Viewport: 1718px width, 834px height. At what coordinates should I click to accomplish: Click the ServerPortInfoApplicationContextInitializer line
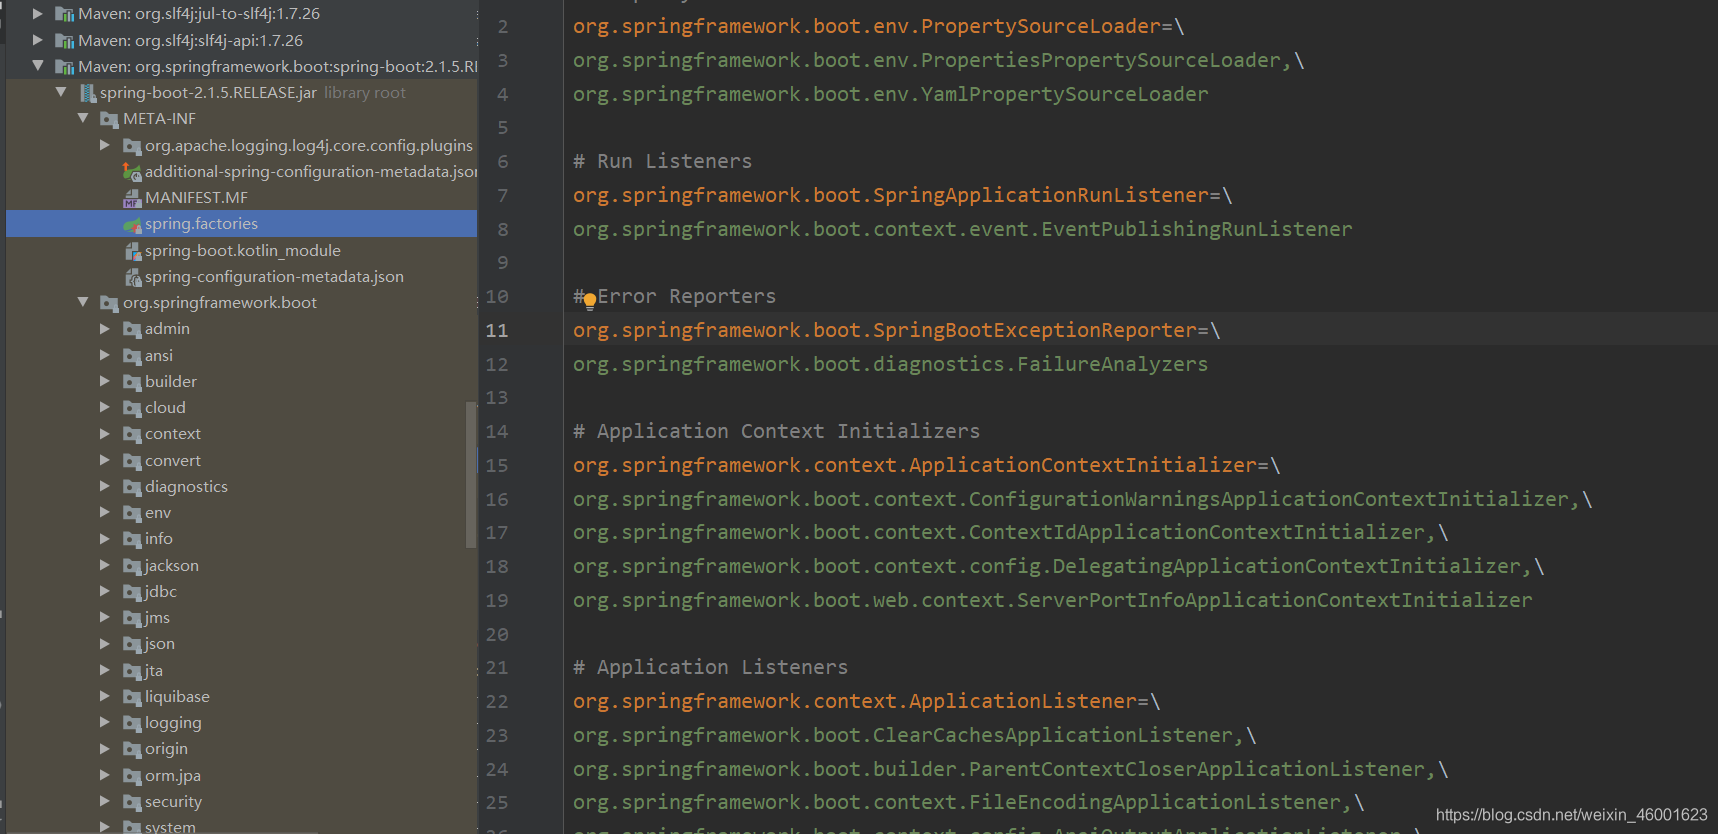coord(1052,600)
